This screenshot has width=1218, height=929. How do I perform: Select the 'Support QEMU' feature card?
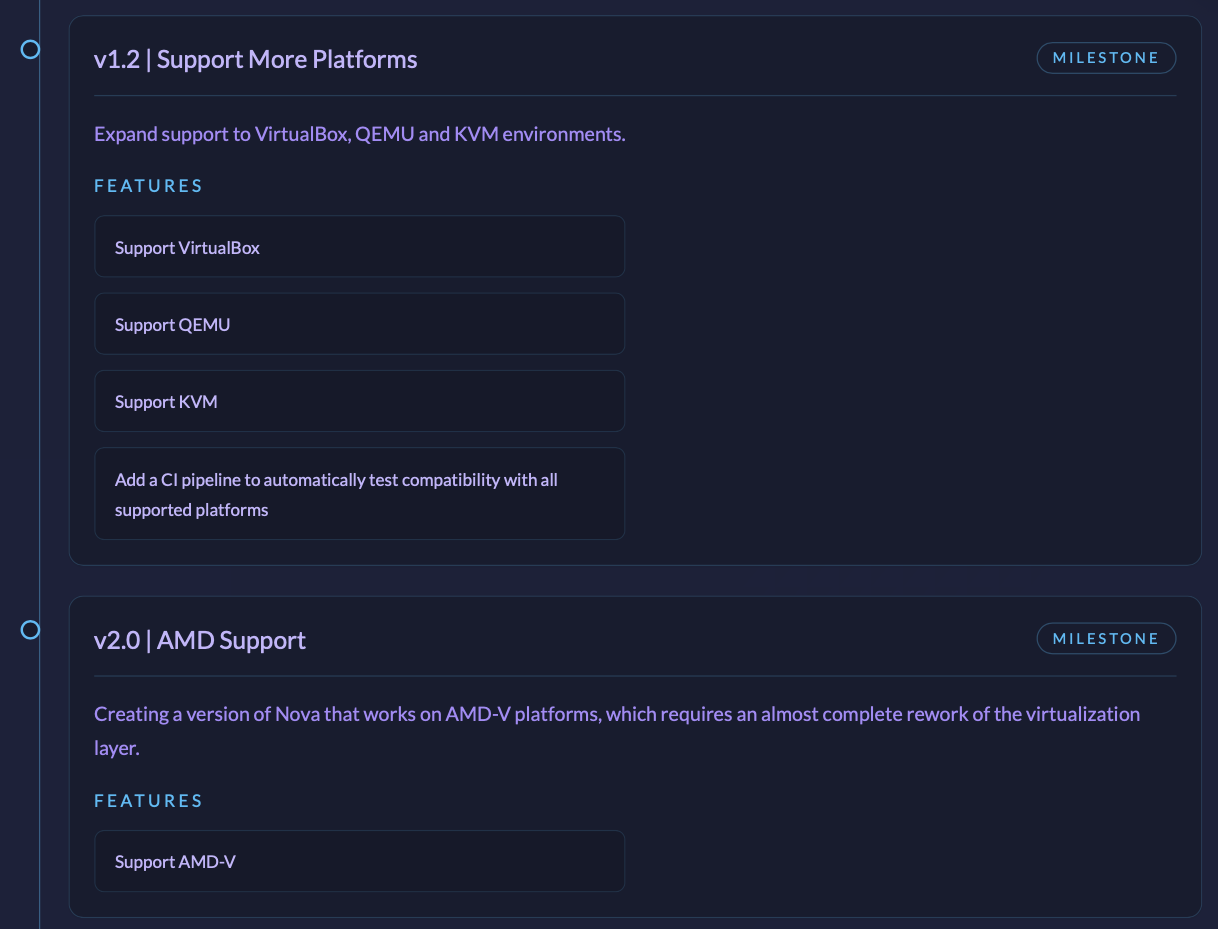359,324
